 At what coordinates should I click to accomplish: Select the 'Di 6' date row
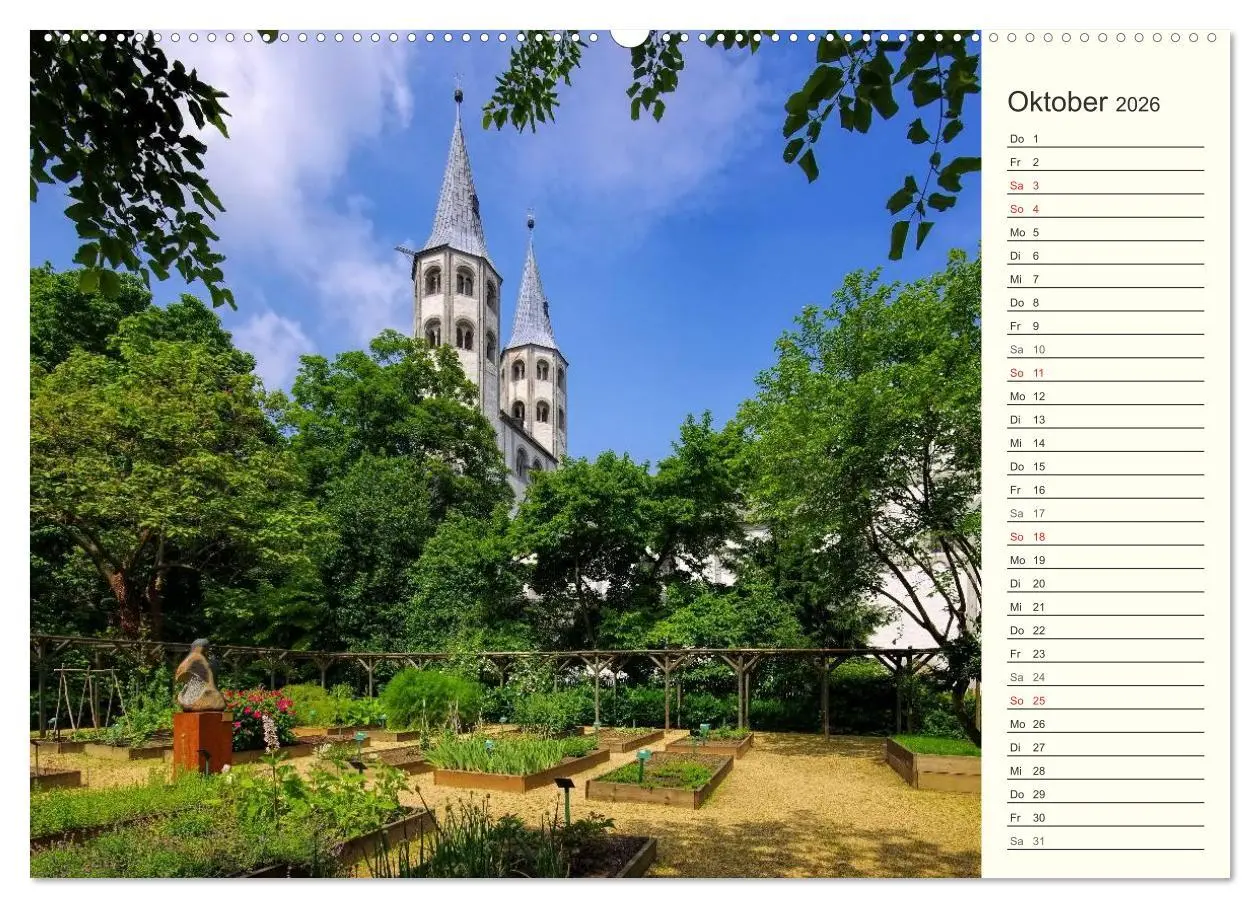[x=1105, y=255]
